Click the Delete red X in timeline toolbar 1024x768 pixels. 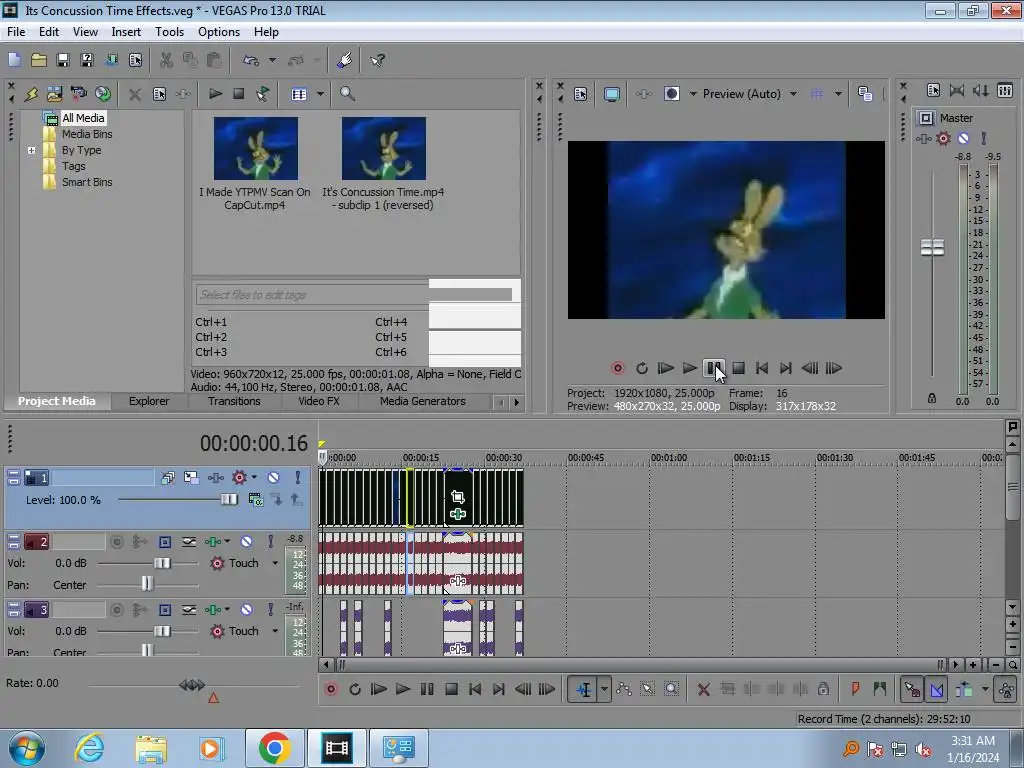click(x=703, y=689)
